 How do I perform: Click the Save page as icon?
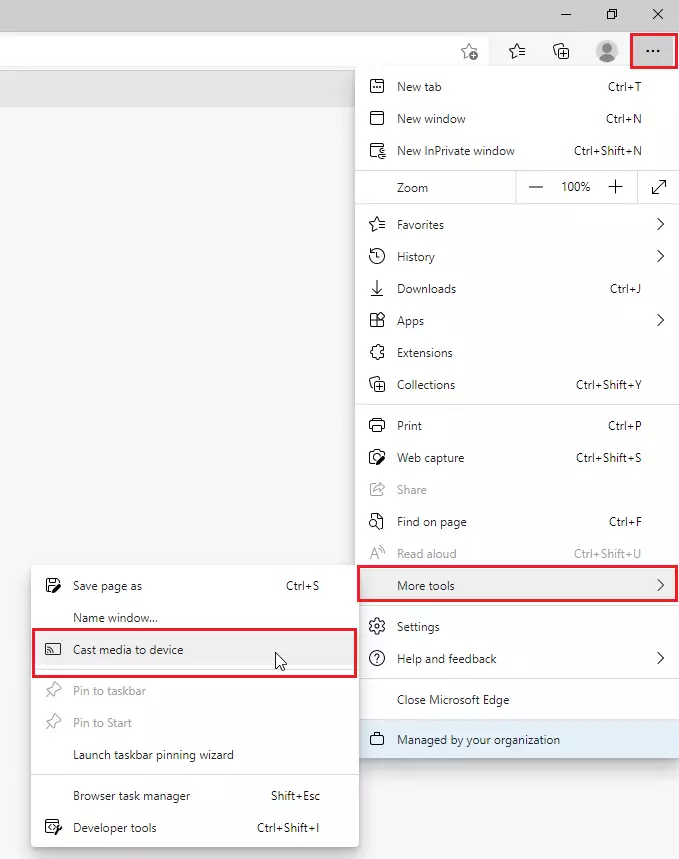tap(53, 586)
